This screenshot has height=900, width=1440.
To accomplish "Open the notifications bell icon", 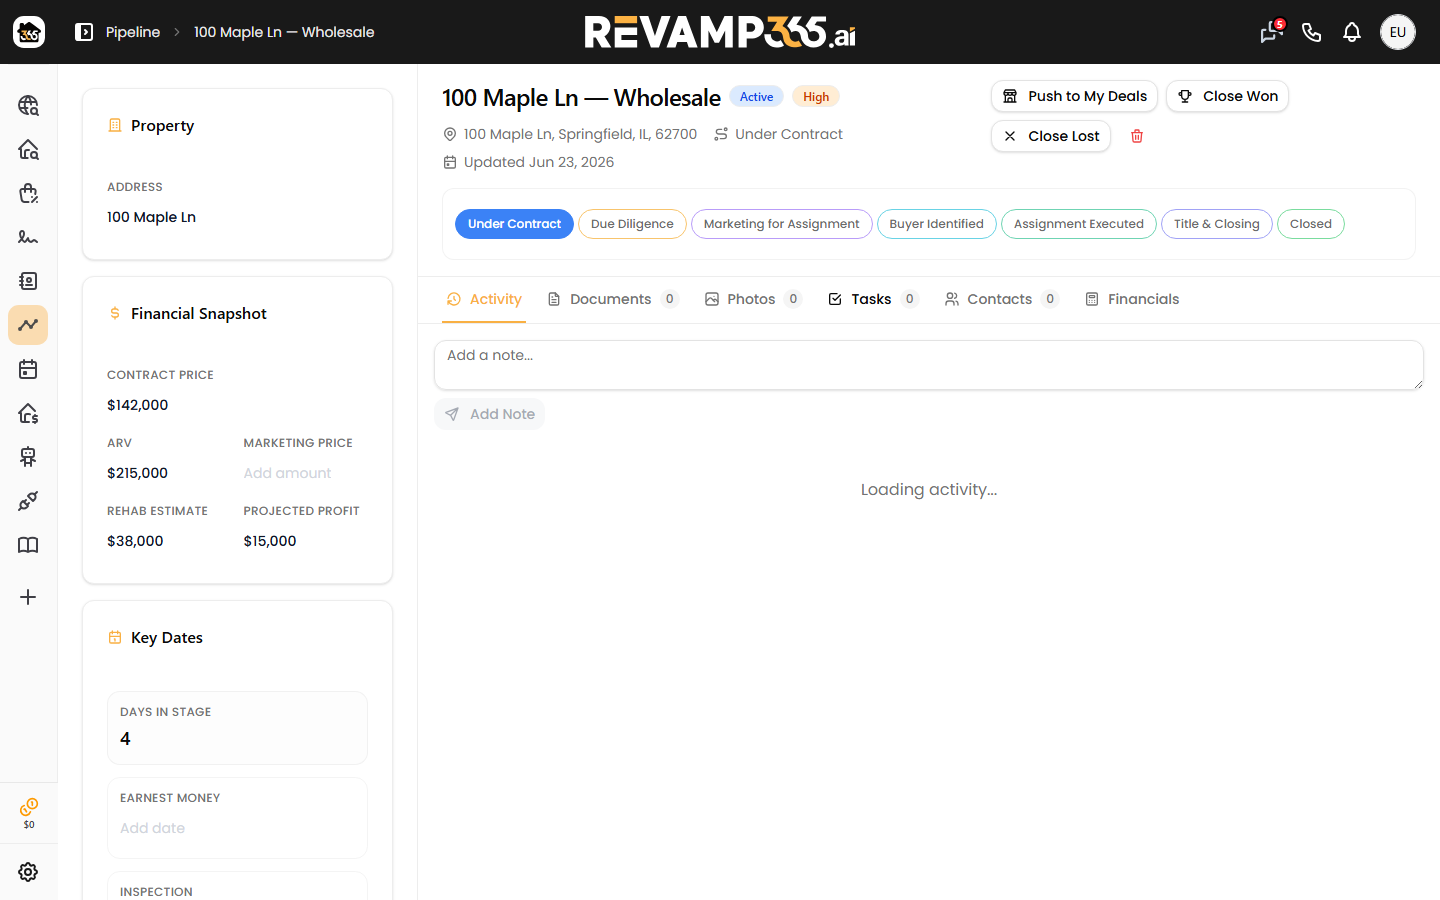I will coord(1352,32).
